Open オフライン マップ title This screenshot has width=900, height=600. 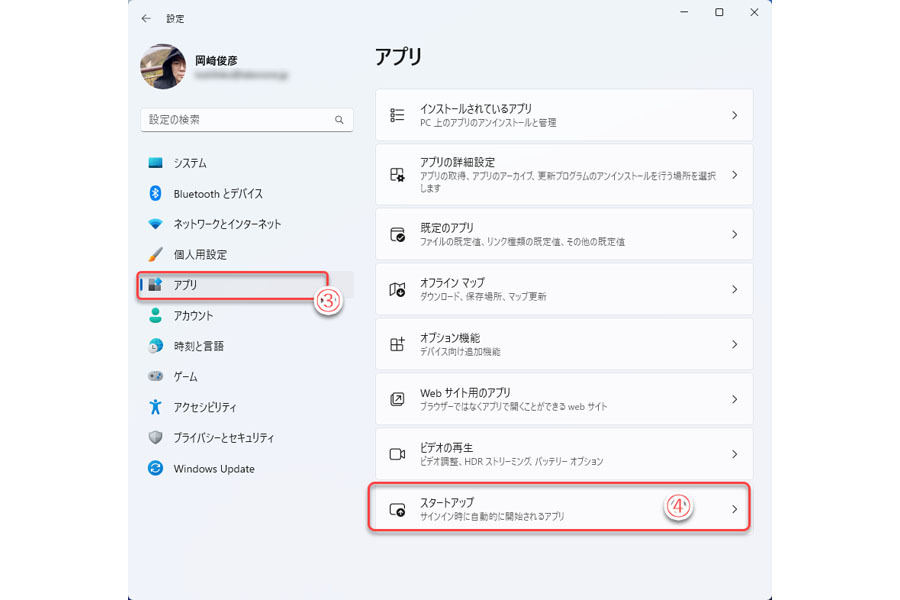click(452, 282)
